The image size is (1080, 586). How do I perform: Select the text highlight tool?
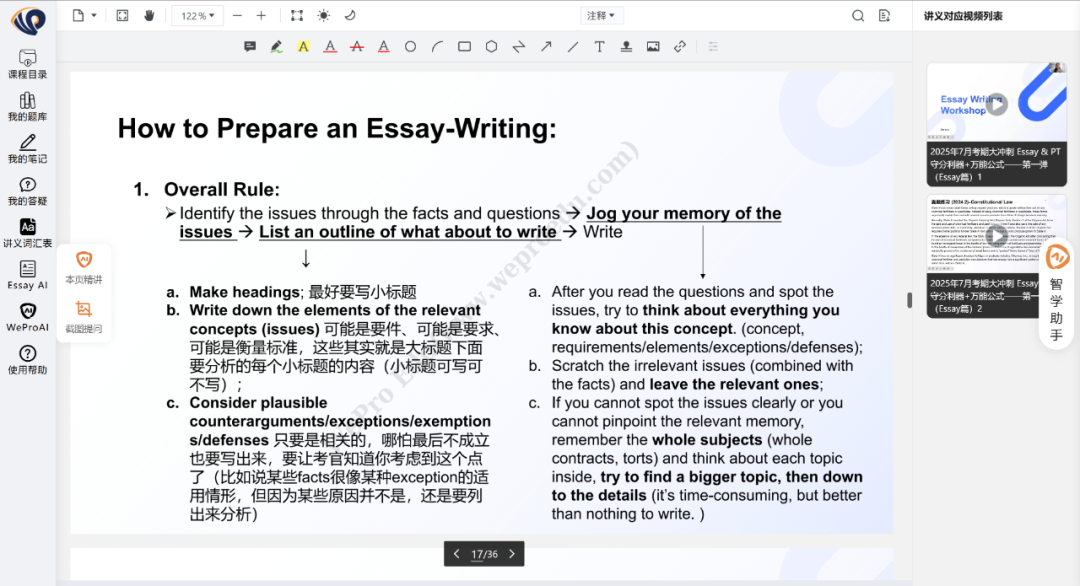coord(303,47)
